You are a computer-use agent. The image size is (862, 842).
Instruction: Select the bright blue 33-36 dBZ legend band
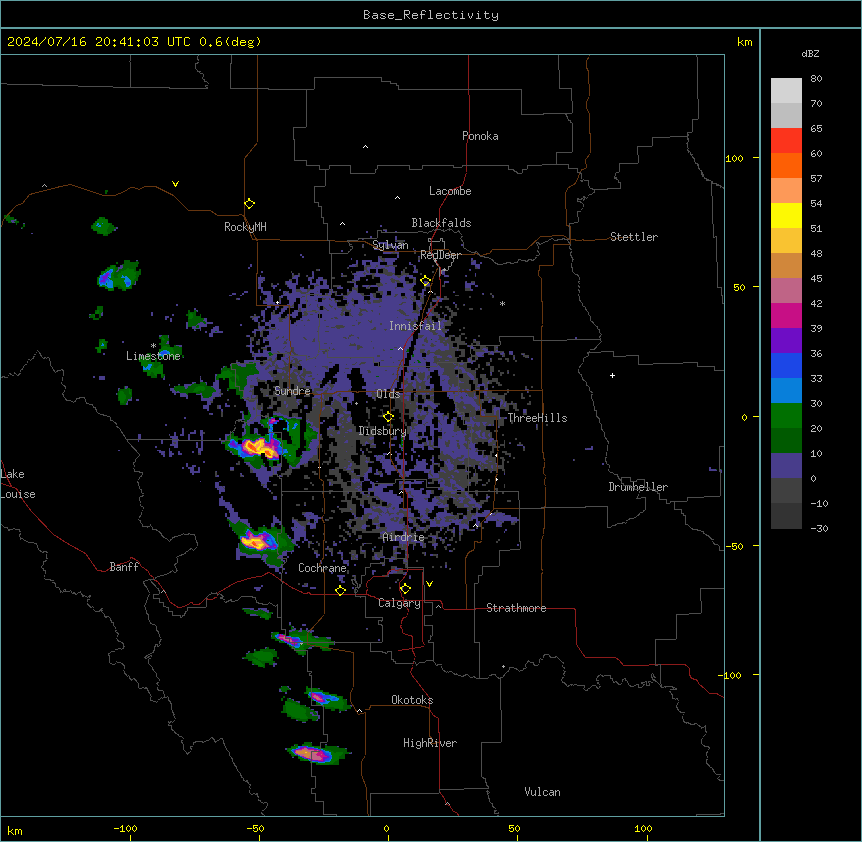(786, 365)
